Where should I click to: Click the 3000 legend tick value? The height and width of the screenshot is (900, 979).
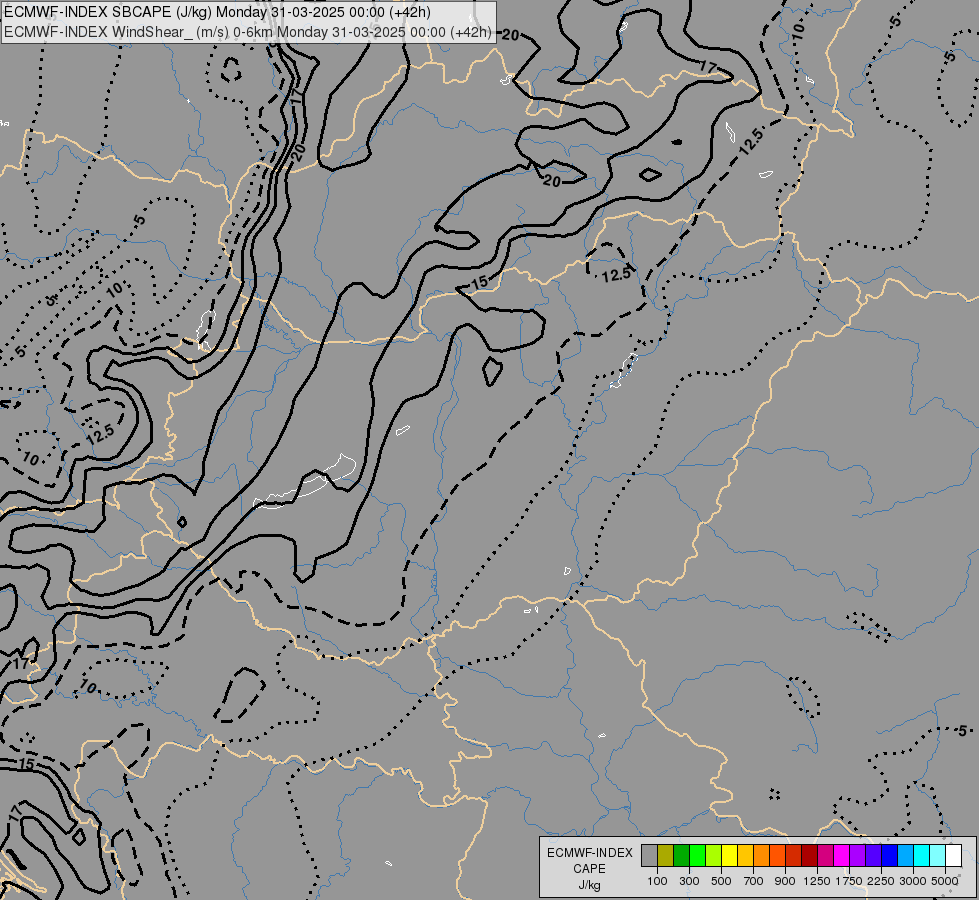pyautogui.click(x=913, y=881)
